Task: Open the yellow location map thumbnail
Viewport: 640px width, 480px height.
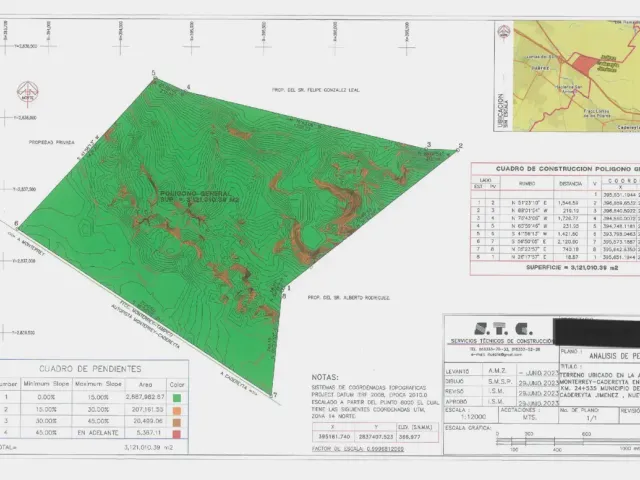Action: (x=576, y=76)
